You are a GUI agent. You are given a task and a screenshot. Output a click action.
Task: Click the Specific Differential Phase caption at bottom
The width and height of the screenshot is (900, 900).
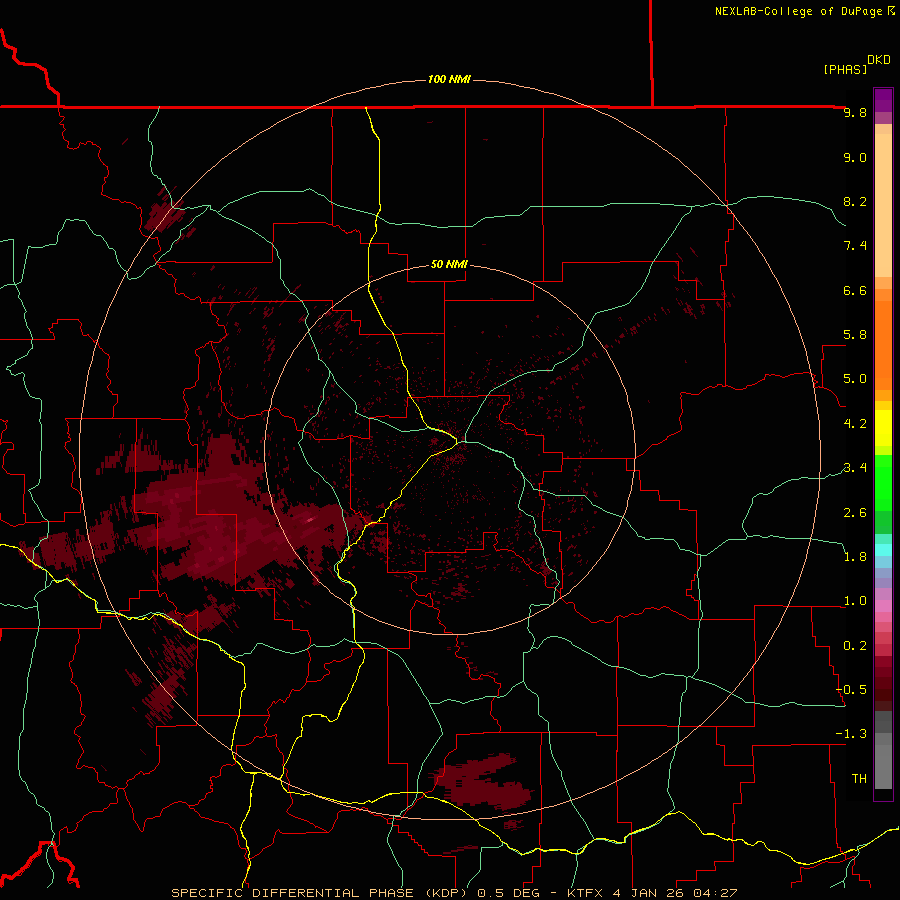coord(454,893)
